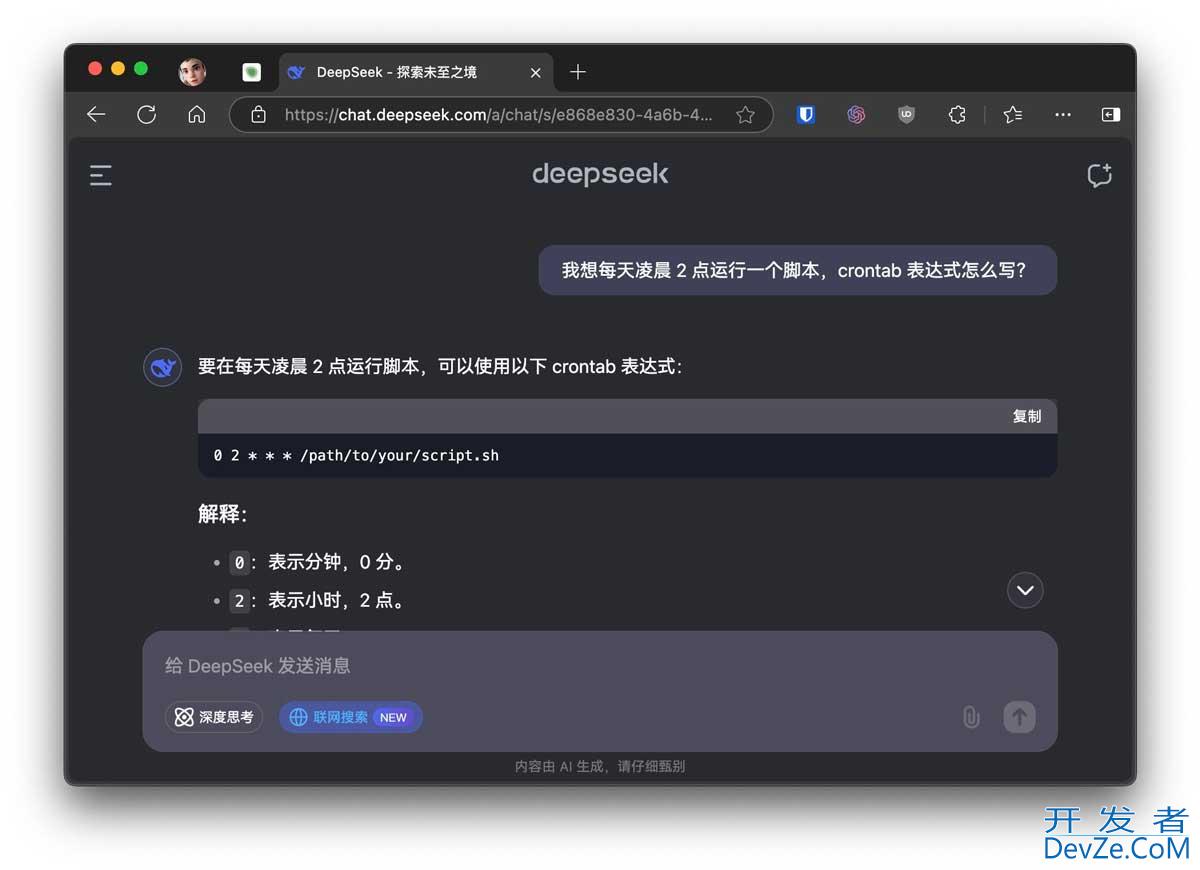Viewport: 1200px width, 870px height.
Task: Open the browser home page icon
Action: click(196, 114)
